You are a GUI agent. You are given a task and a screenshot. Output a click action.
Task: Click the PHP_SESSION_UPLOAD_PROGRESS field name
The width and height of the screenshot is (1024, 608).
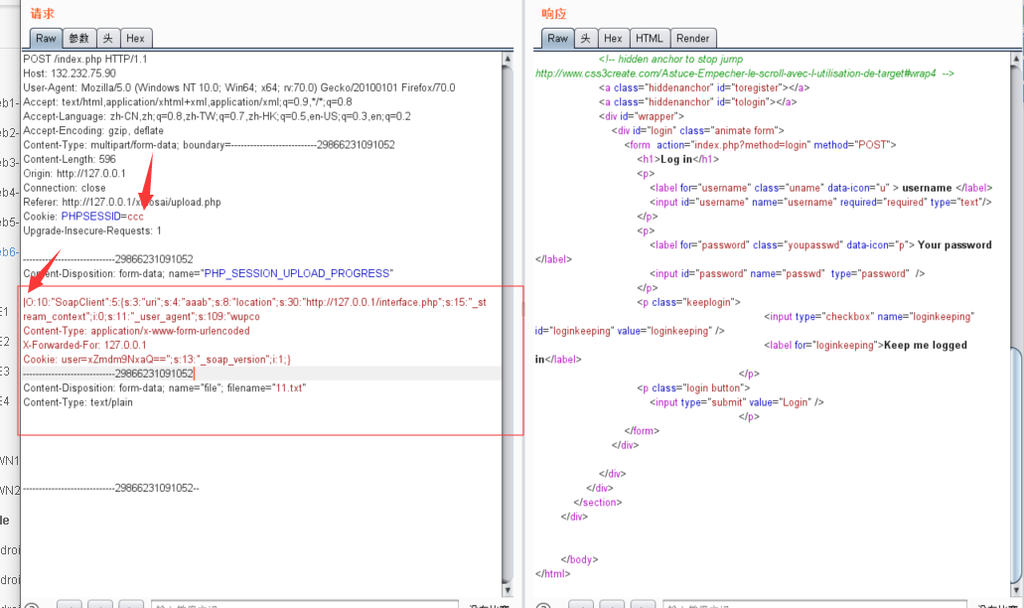click(297, 273)
